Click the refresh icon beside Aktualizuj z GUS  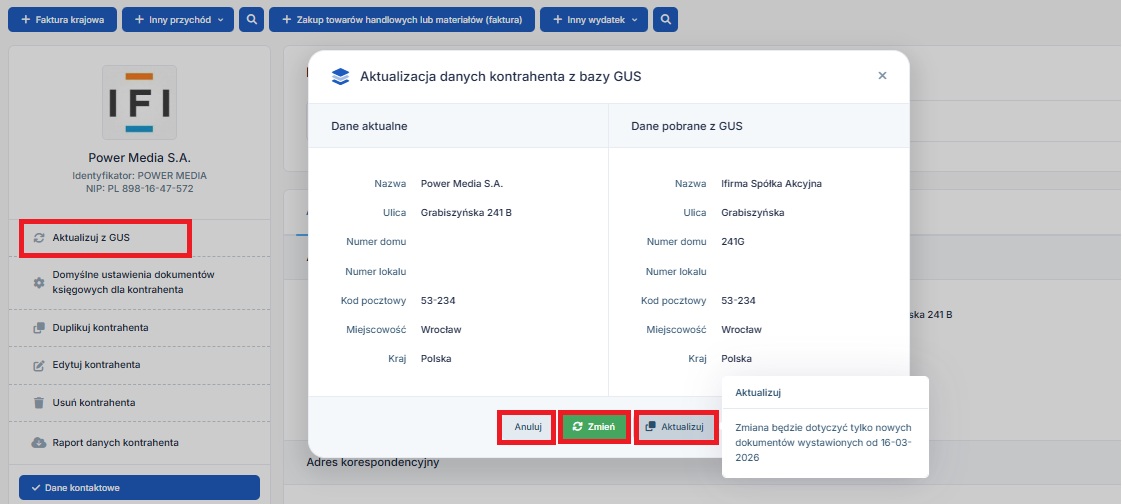click(x=39, y=238)
